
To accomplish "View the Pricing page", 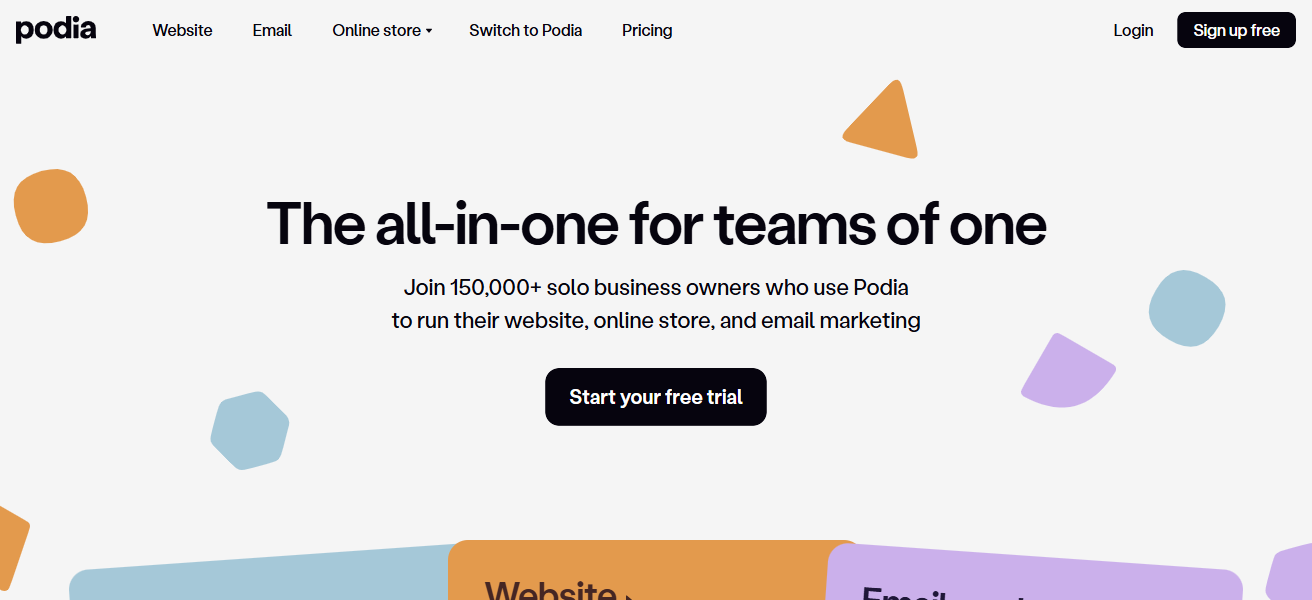I will pyautogui.click(x=647, y=30).
